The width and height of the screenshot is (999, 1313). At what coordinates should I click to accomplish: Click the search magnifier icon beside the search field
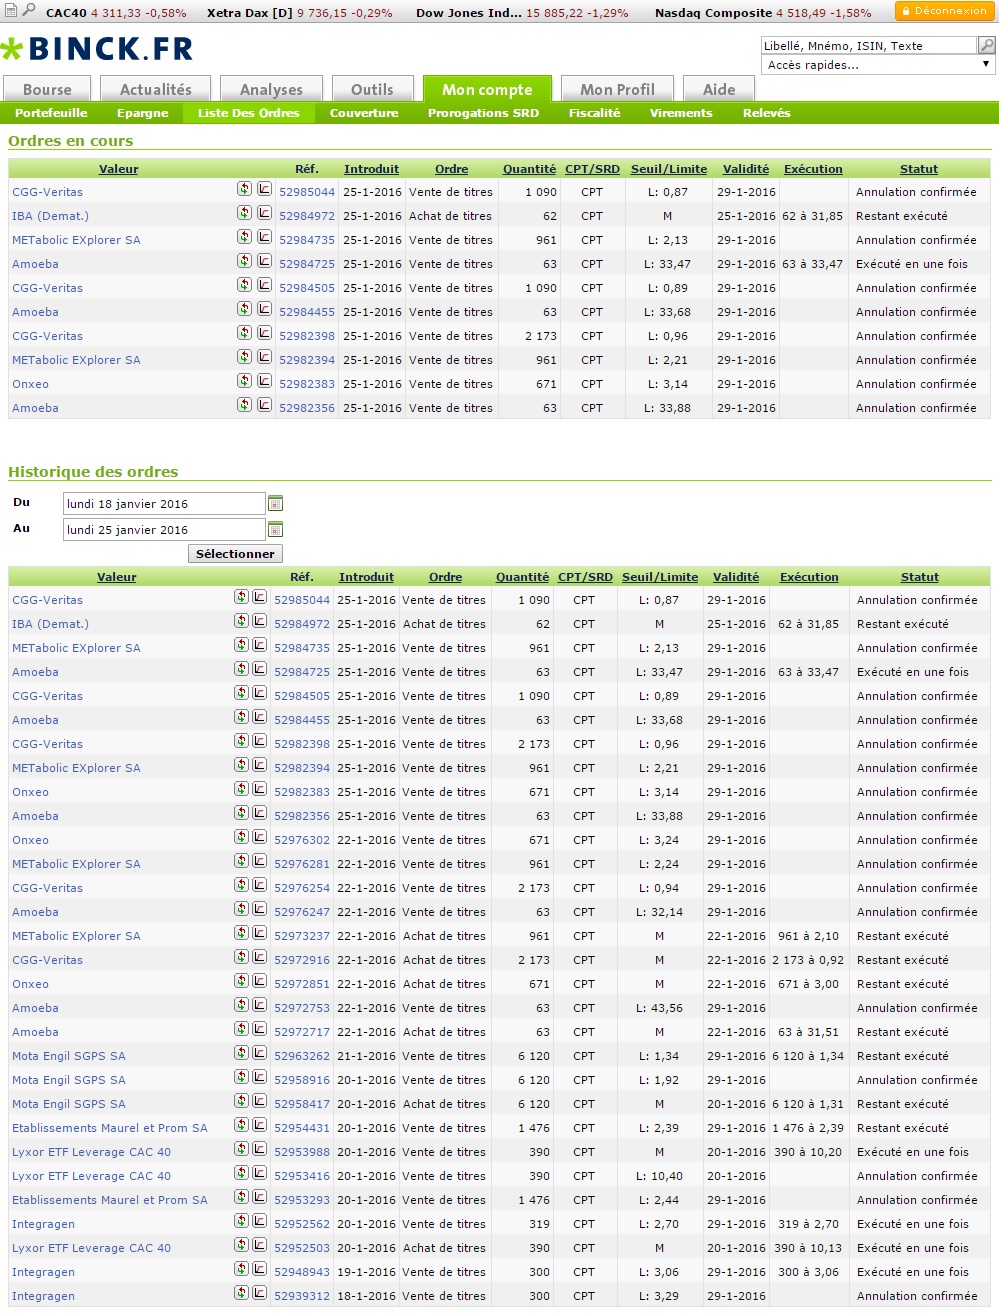[x=986, y=45]
